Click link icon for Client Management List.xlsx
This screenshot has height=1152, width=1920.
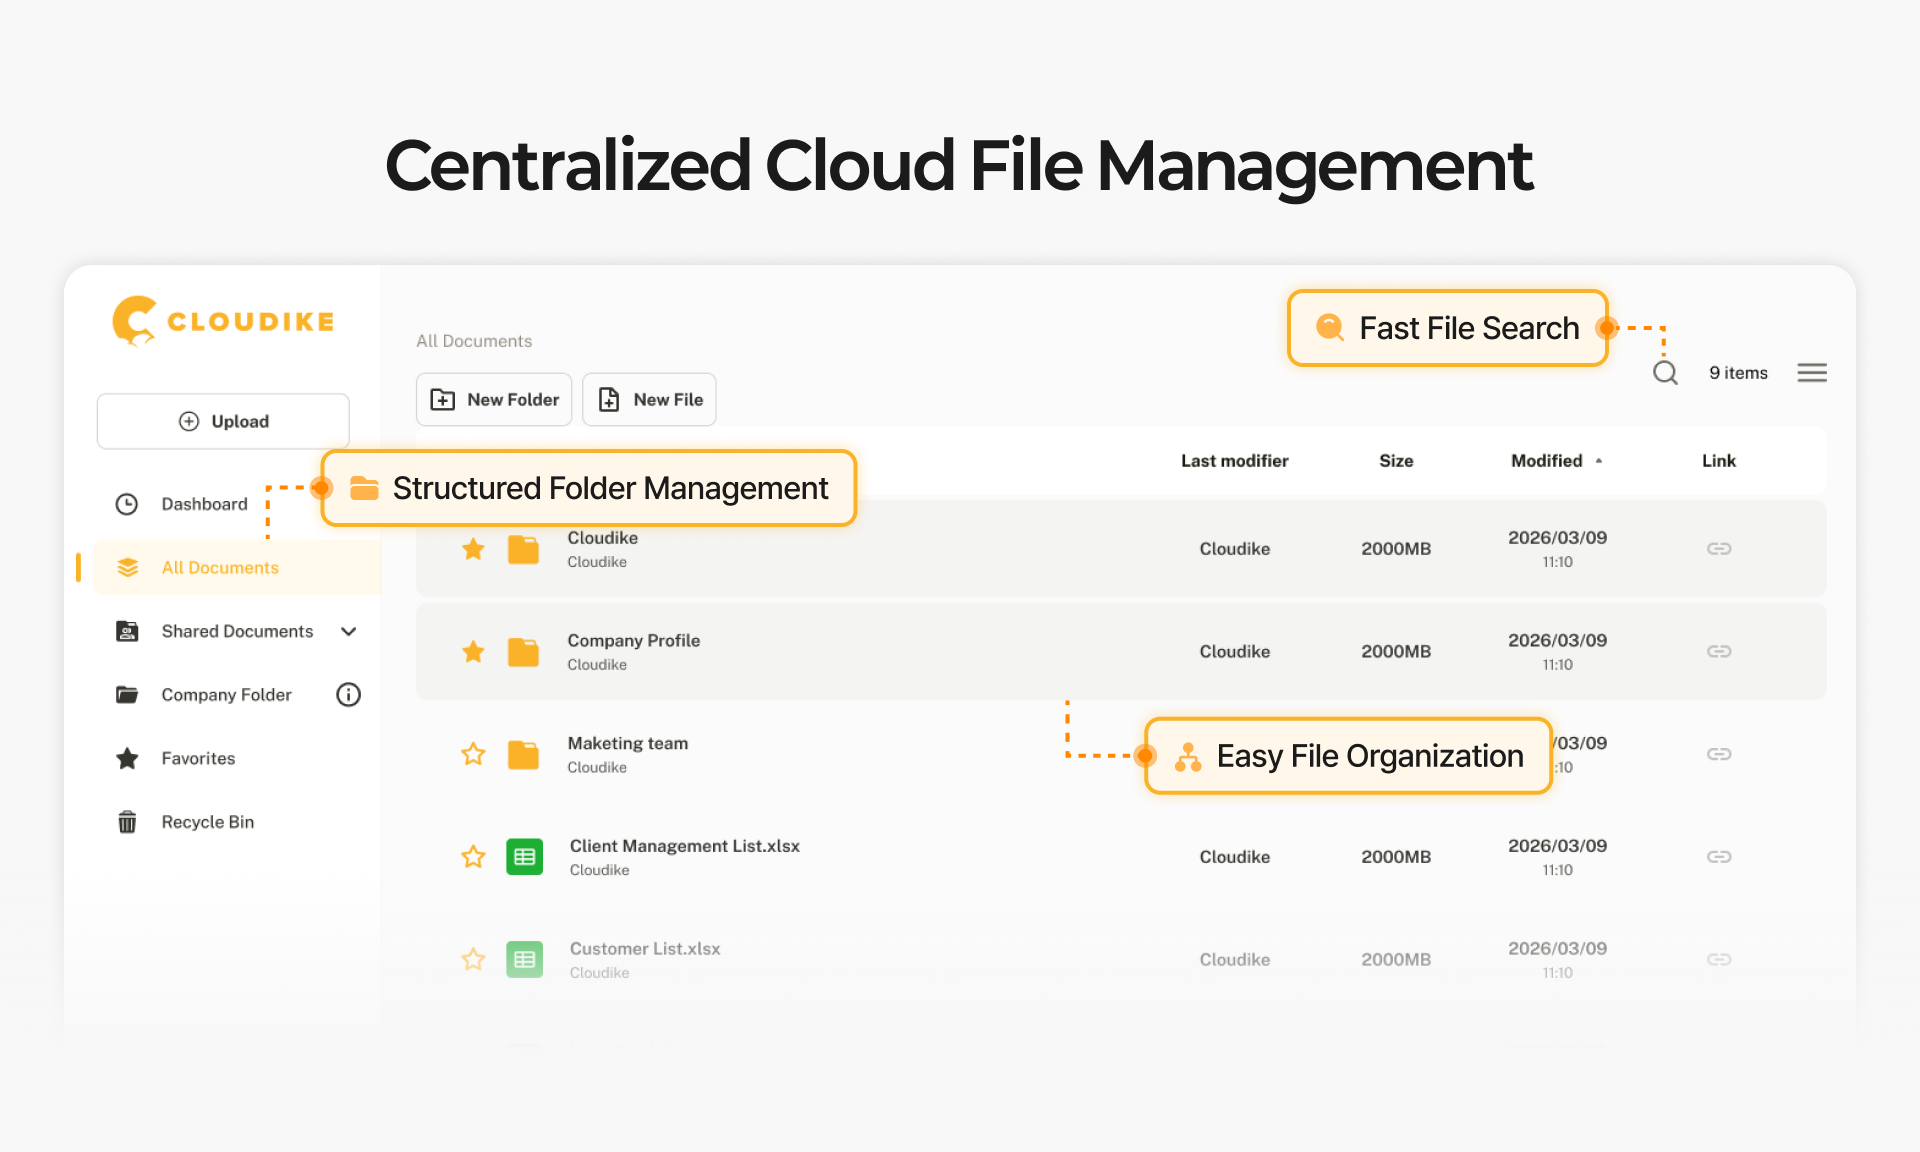1718,857
